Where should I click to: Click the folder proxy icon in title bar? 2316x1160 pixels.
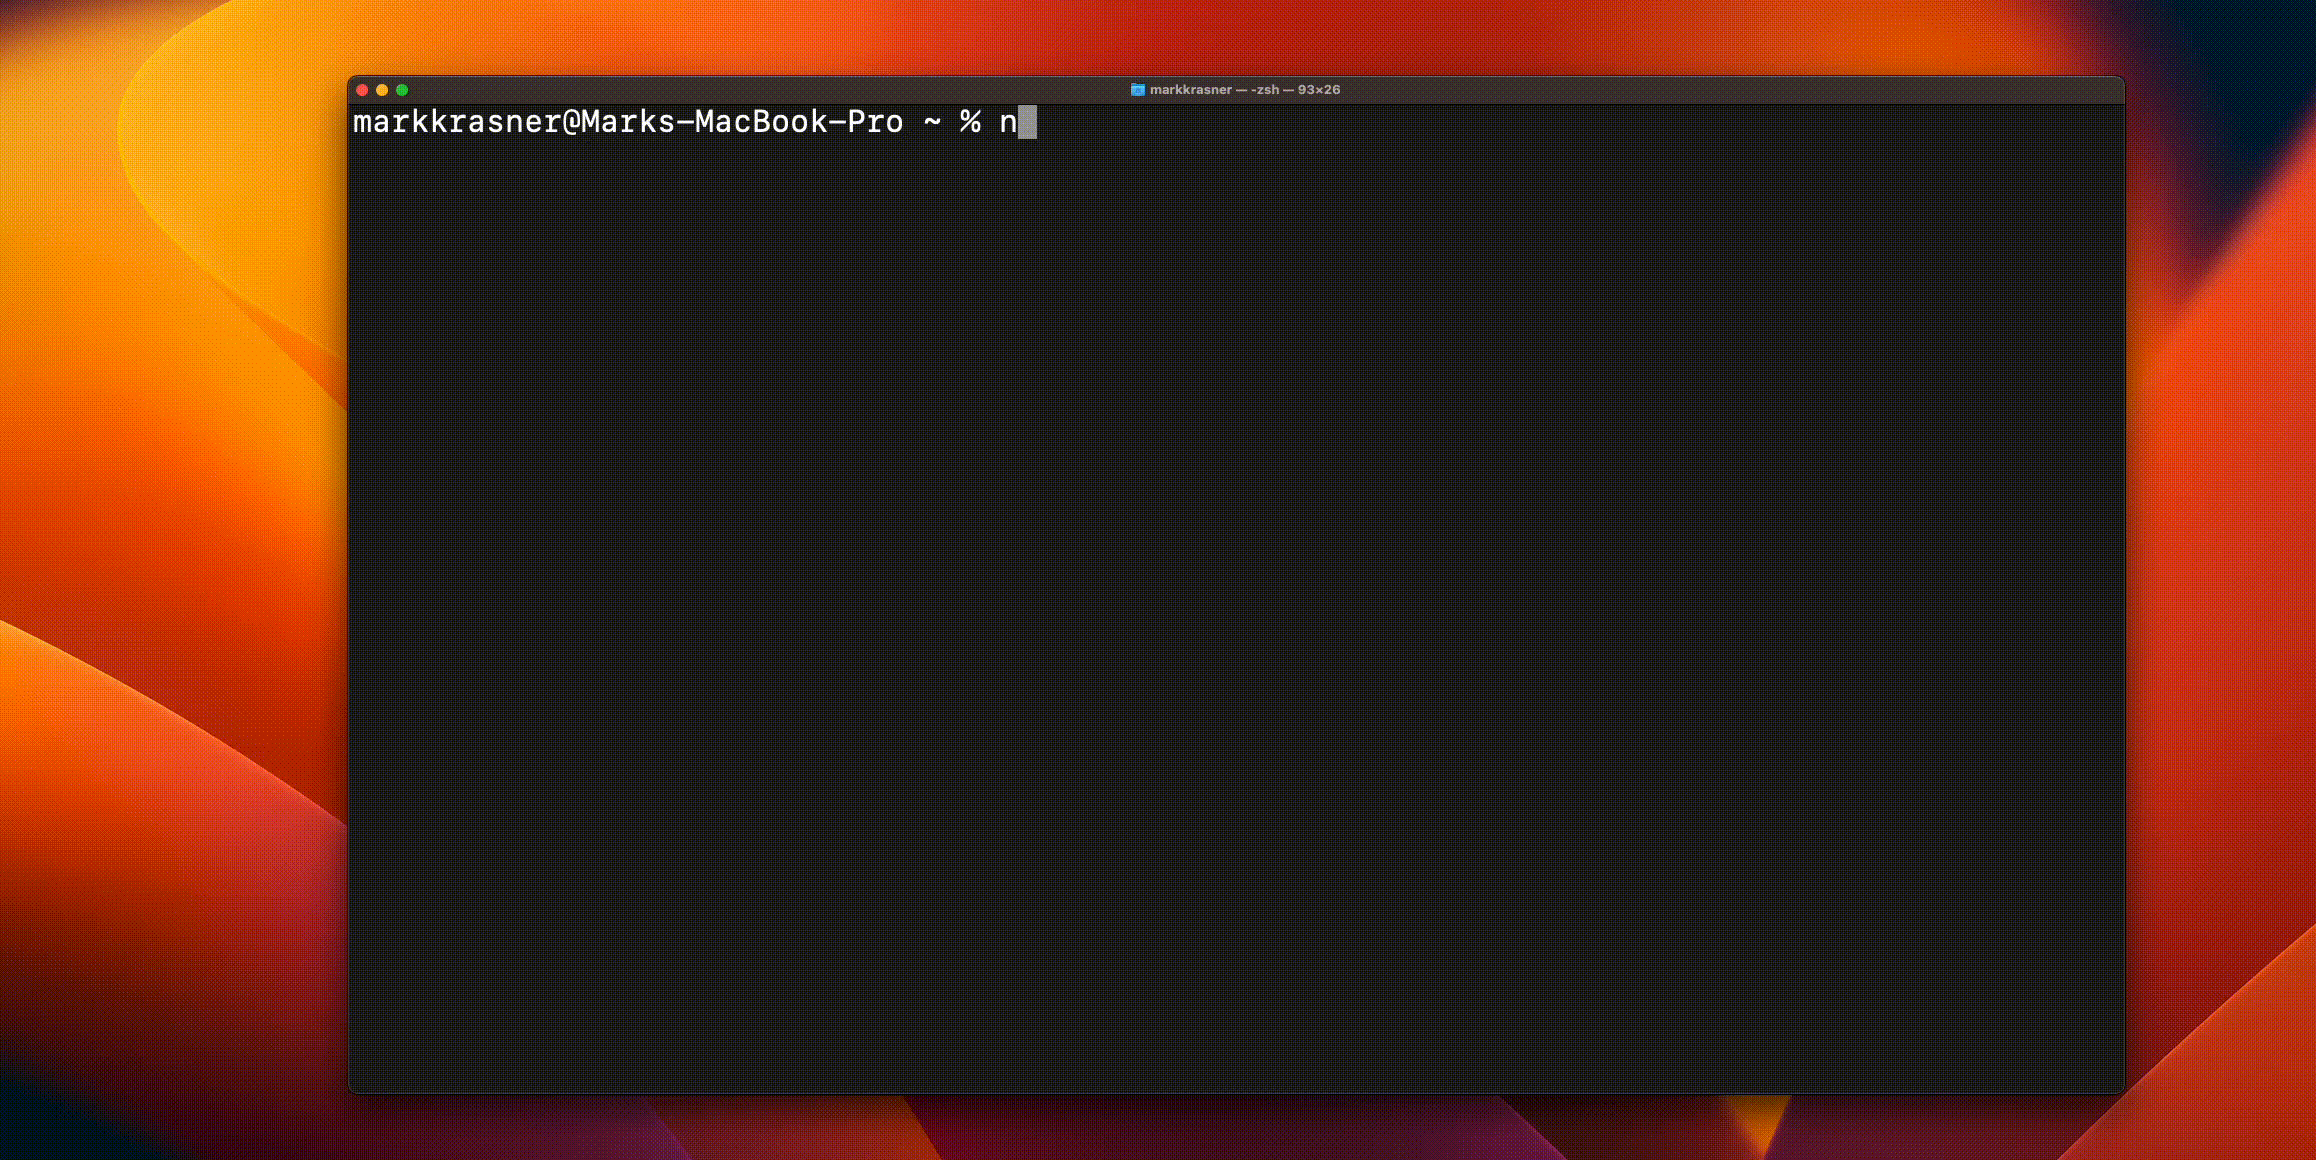(x=1137, y=90)
